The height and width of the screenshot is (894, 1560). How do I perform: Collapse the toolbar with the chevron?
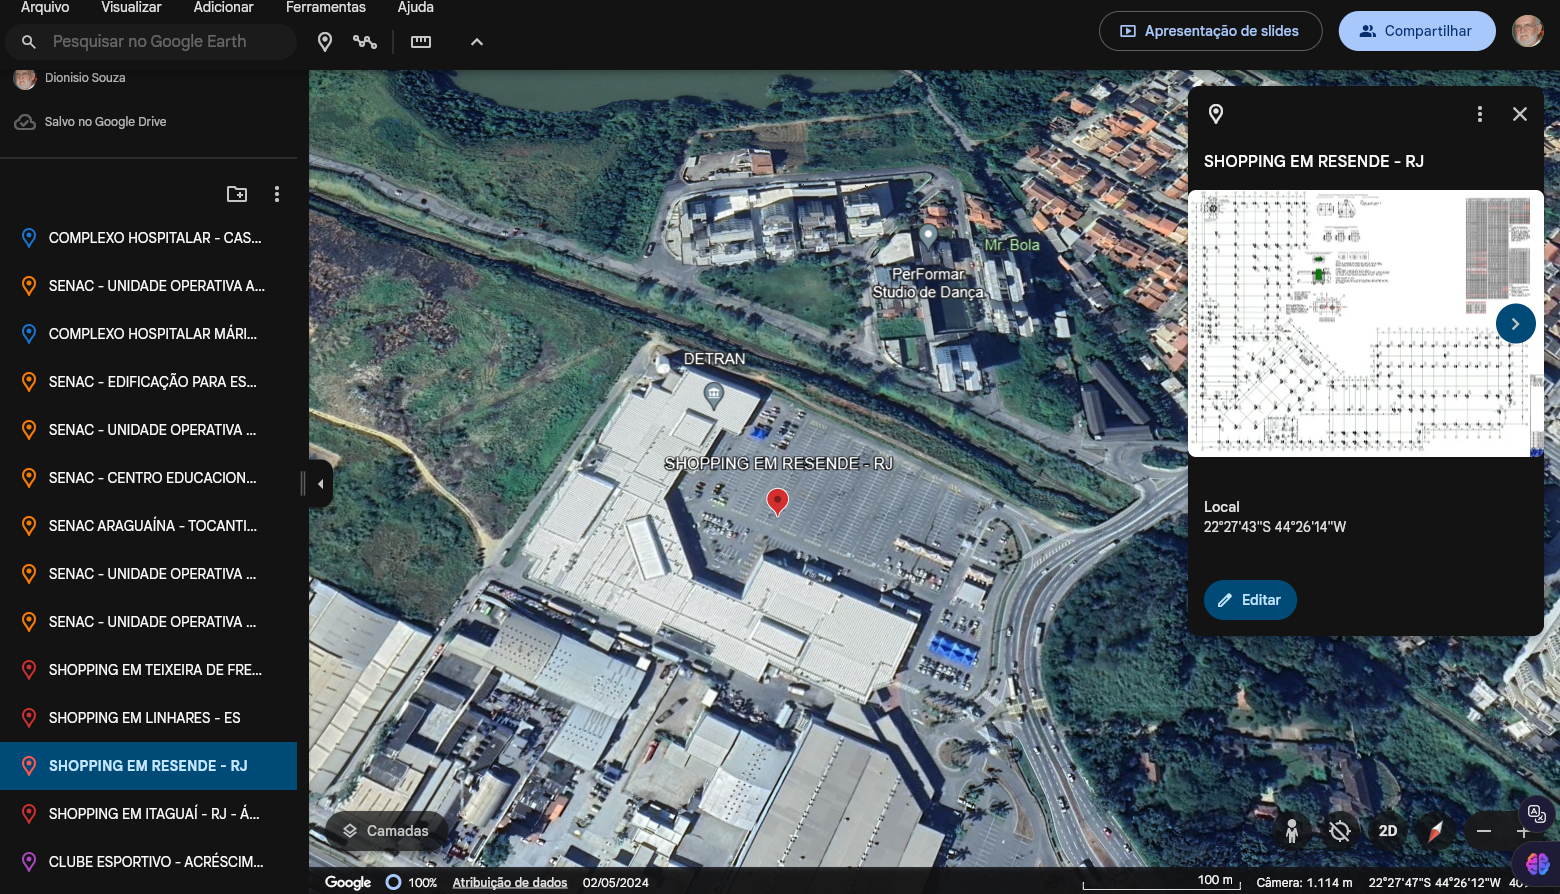[477, 42]
